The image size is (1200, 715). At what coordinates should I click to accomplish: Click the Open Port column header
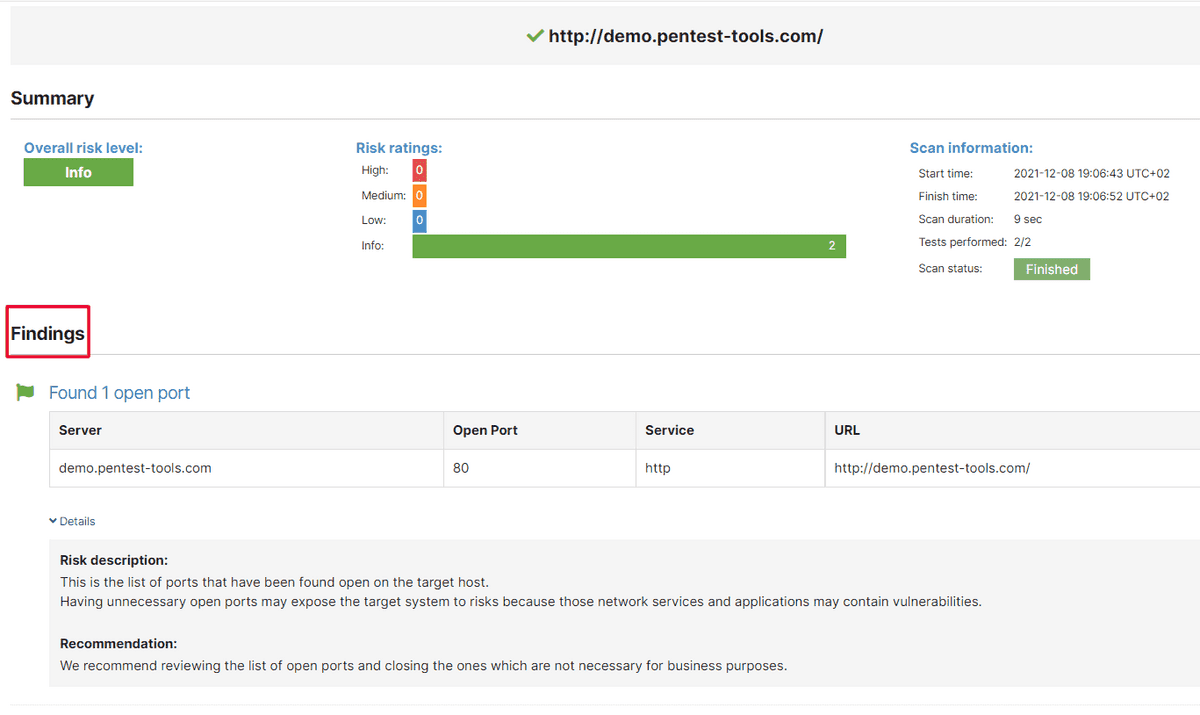(484, 430)
